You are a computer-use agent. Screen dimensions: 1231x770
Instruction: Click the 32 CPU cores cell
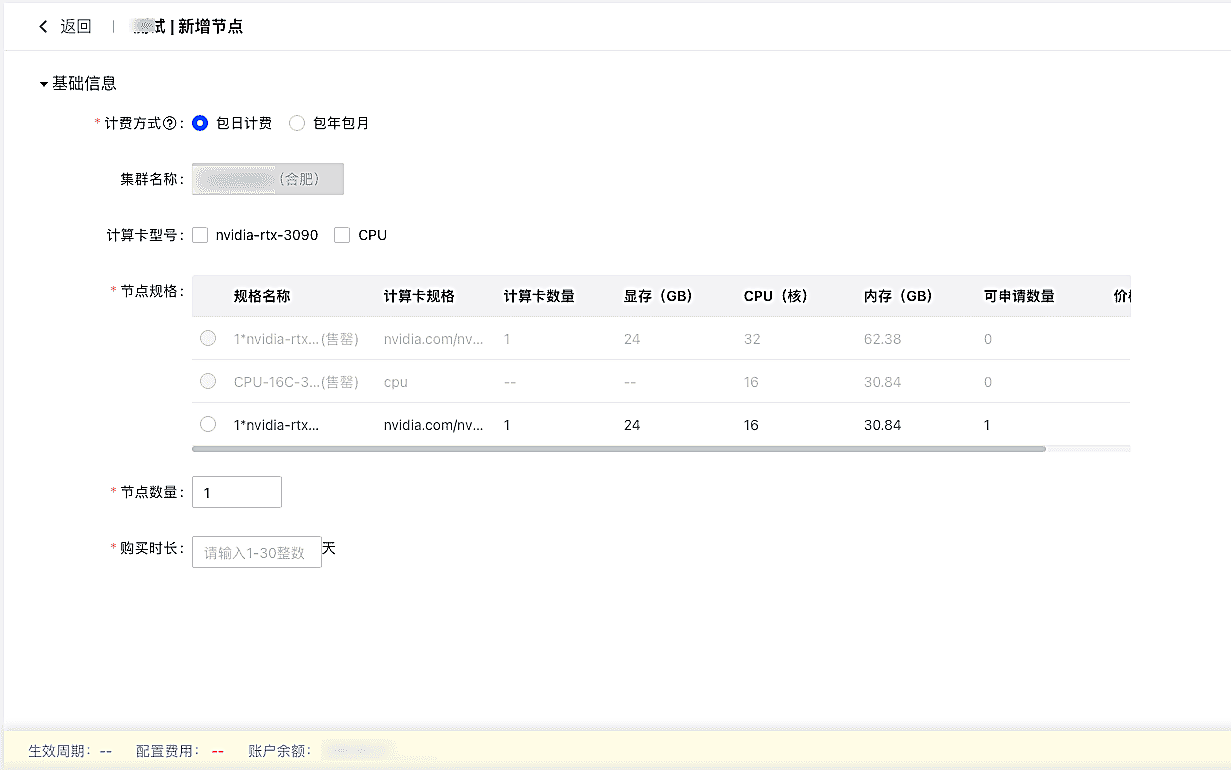click(752, 339)
